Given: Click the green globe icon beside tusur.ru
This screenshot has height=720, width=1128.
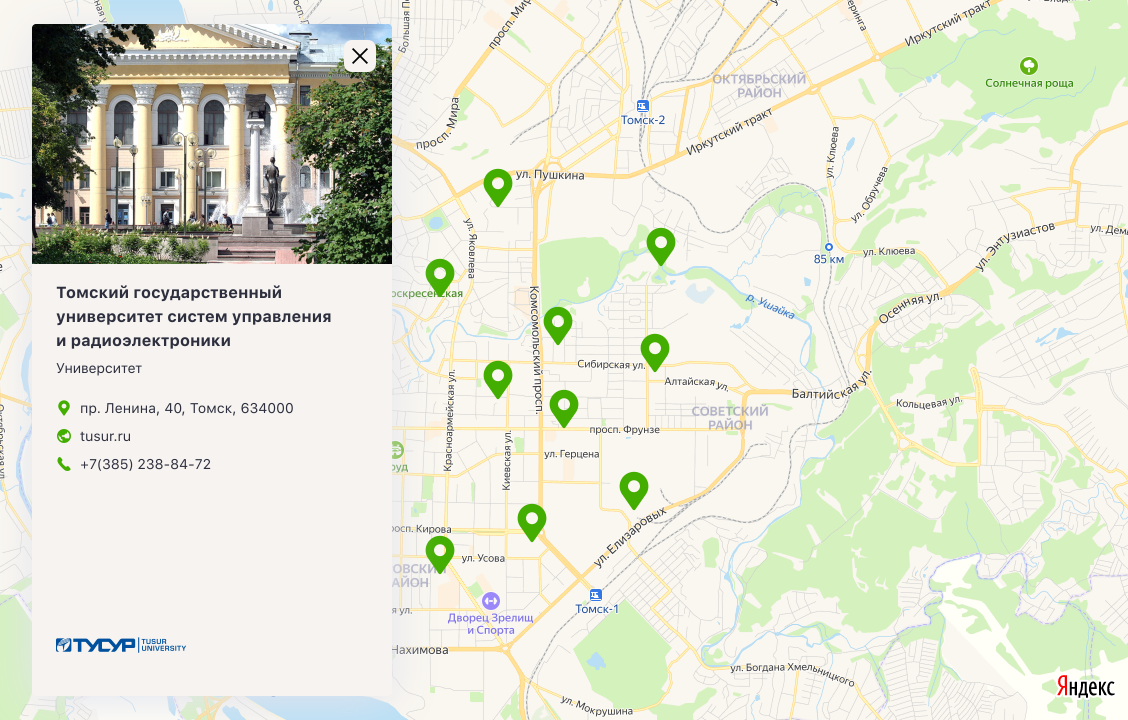Looking at the screenshot, I should click(64, 436).
